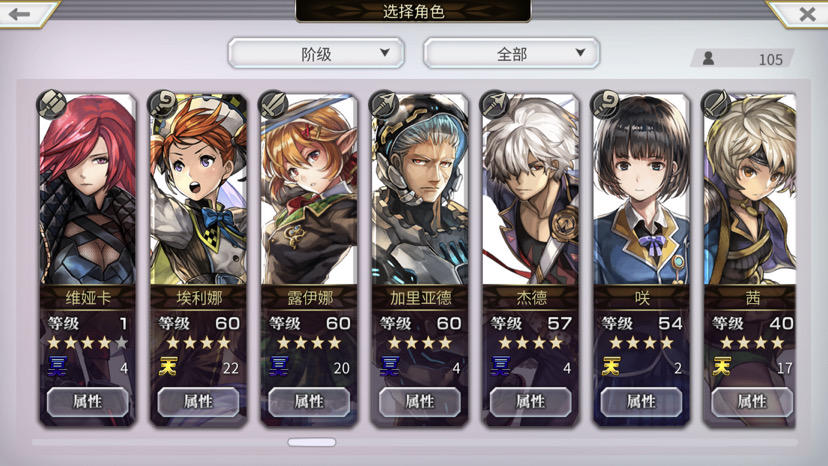Open 属性 for 加里亚德
The image size is (828, 466).
click(x=419, y=402)
